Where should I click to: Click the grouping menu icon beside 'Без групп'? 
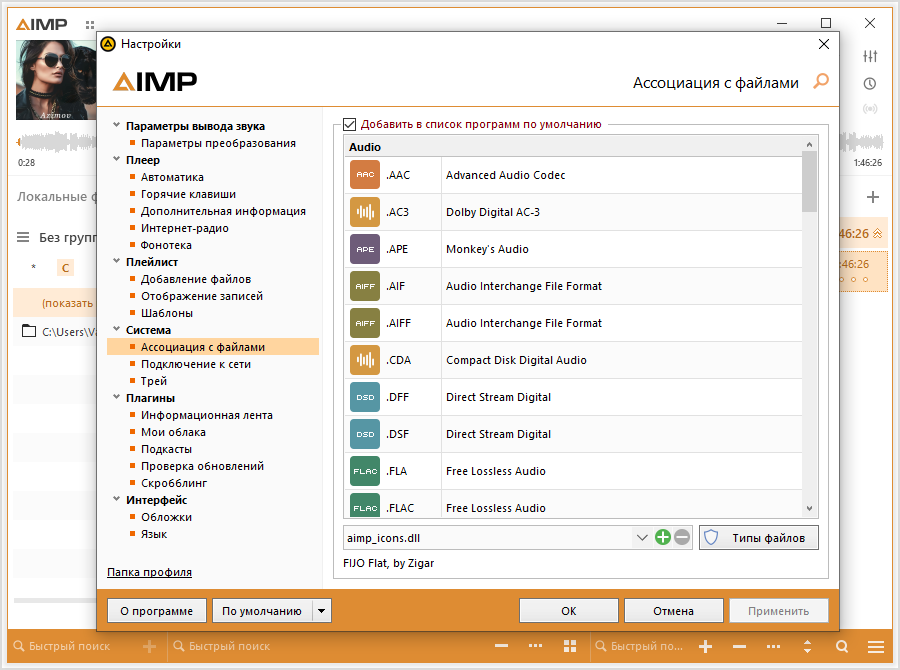23,237
